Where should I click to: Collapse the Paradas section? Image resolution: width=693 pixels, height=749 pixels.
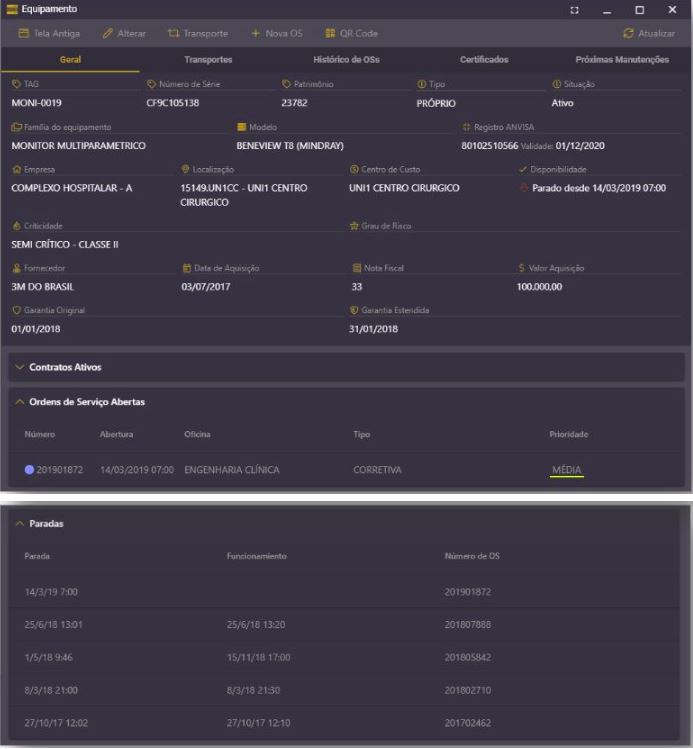[20, 522]
